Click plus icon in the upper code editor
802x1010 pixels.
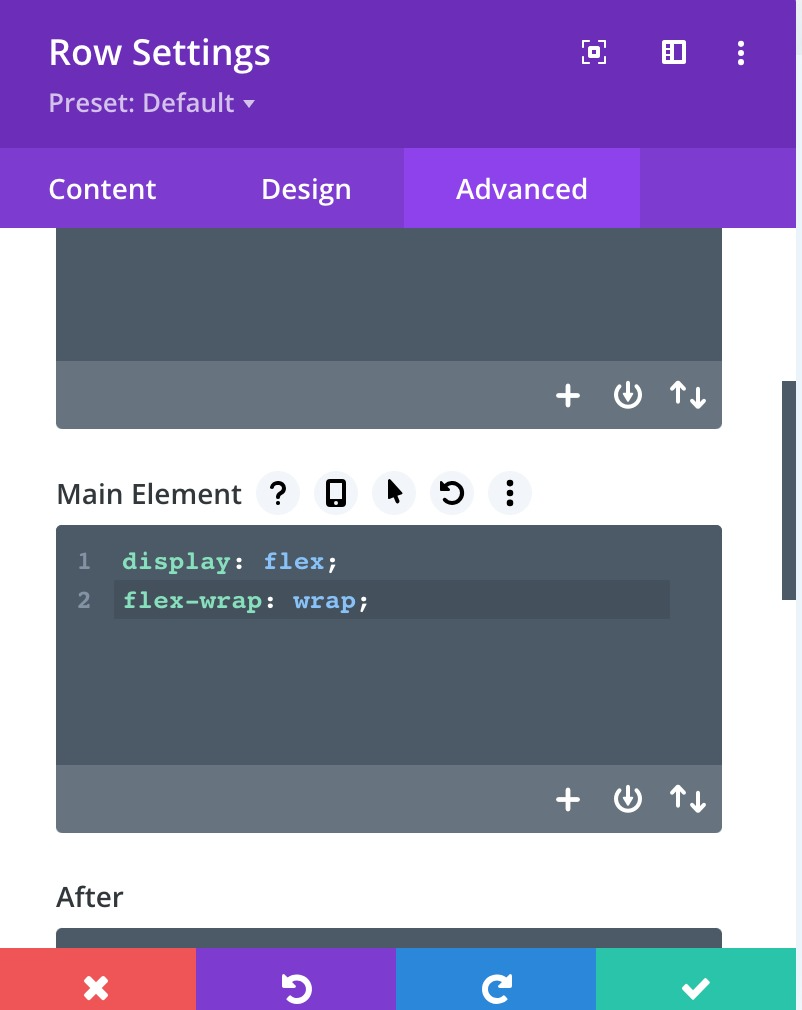pos(568,395)
